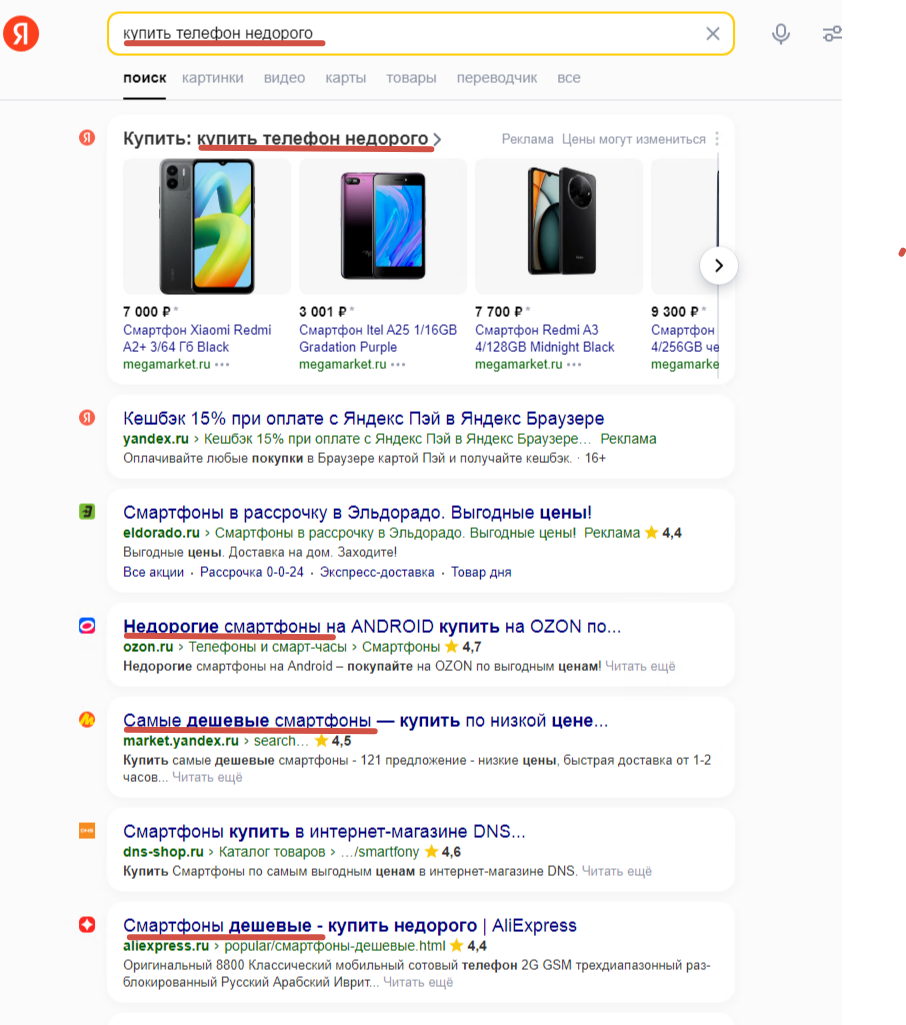Switch to the товары tab
This screenshot has width=906, height=1025.
point(411,78)
